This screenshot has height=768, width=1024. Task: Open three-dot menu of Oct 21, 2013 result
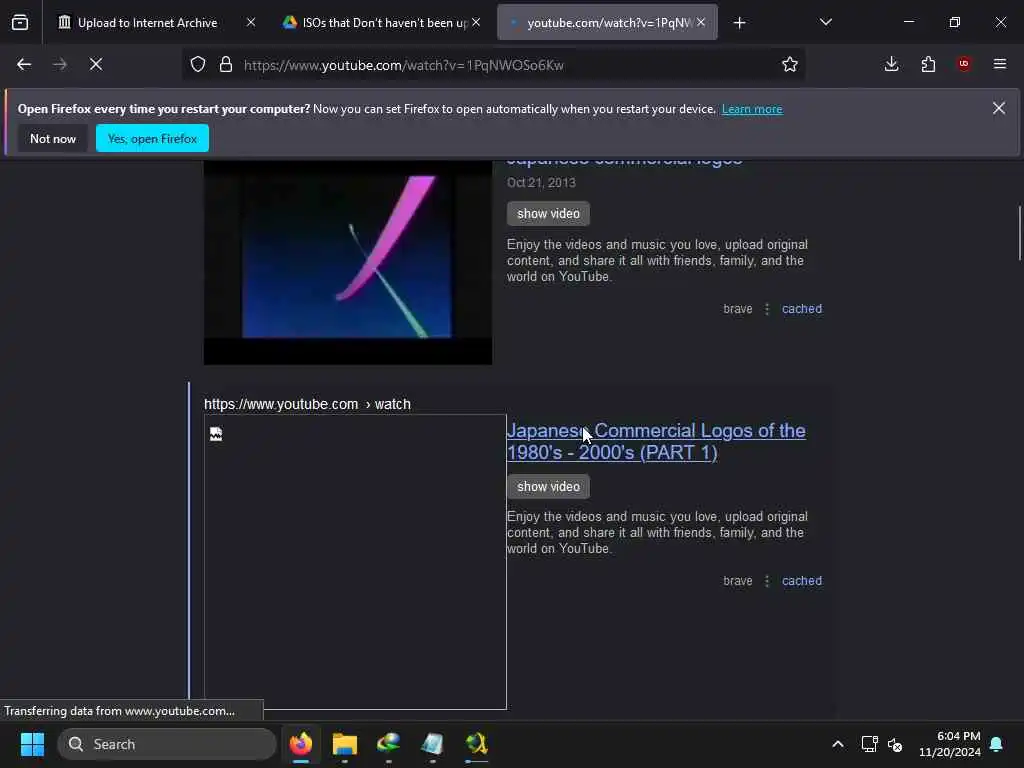pyautogui.click(x=767, y=309)
